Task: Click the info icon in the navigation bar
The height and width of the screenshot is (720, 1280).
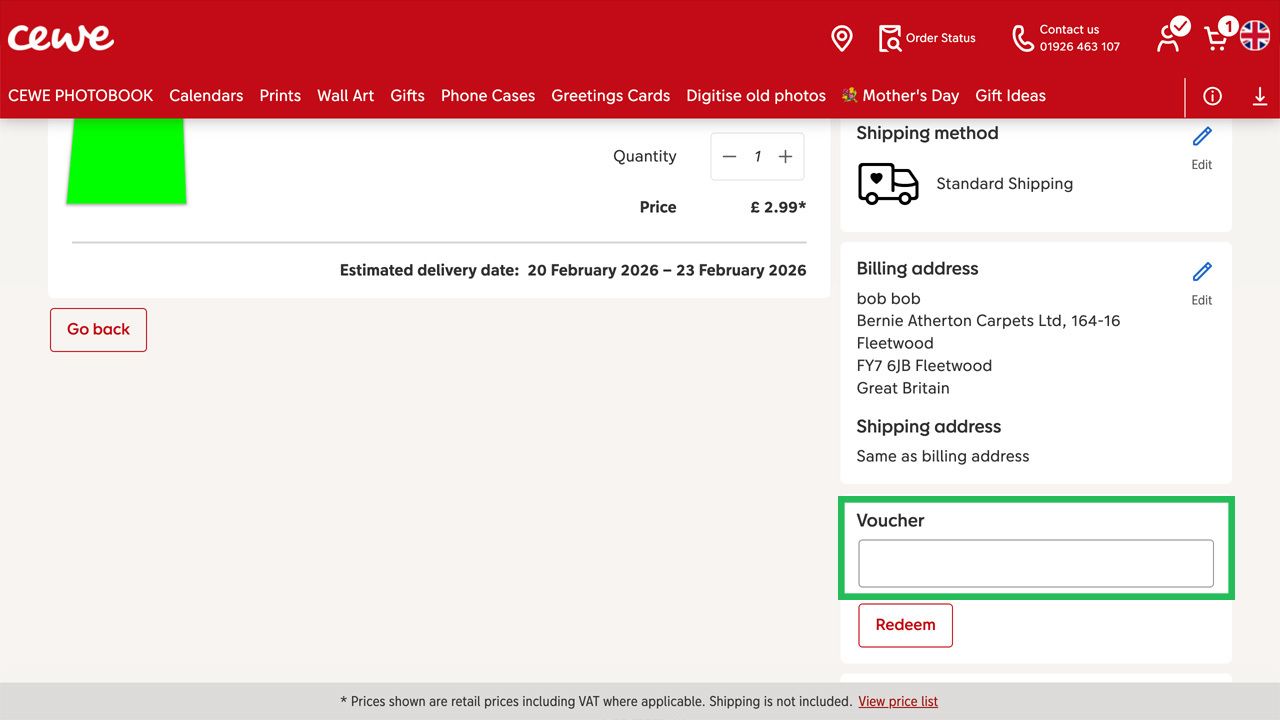Action: [1212, 96]
